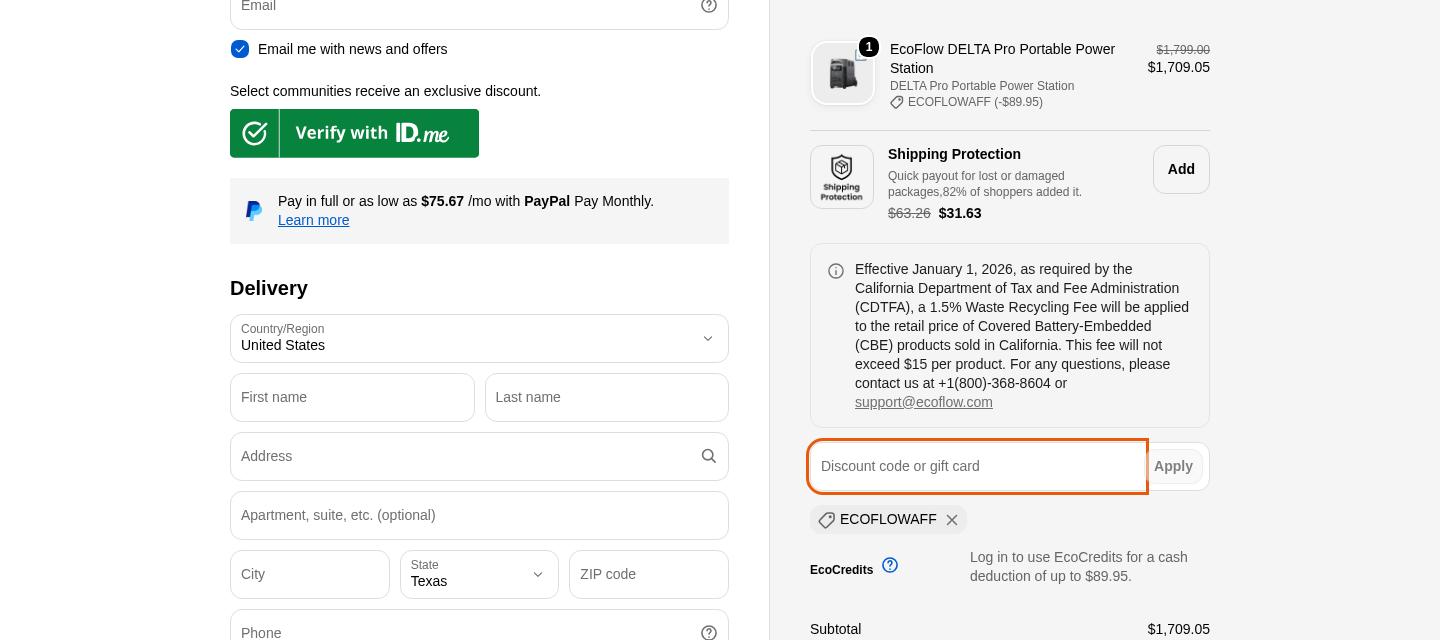Click the Address search magnifier icon
The width and height of the screenshot is (1440, 640).
[709, 456]
